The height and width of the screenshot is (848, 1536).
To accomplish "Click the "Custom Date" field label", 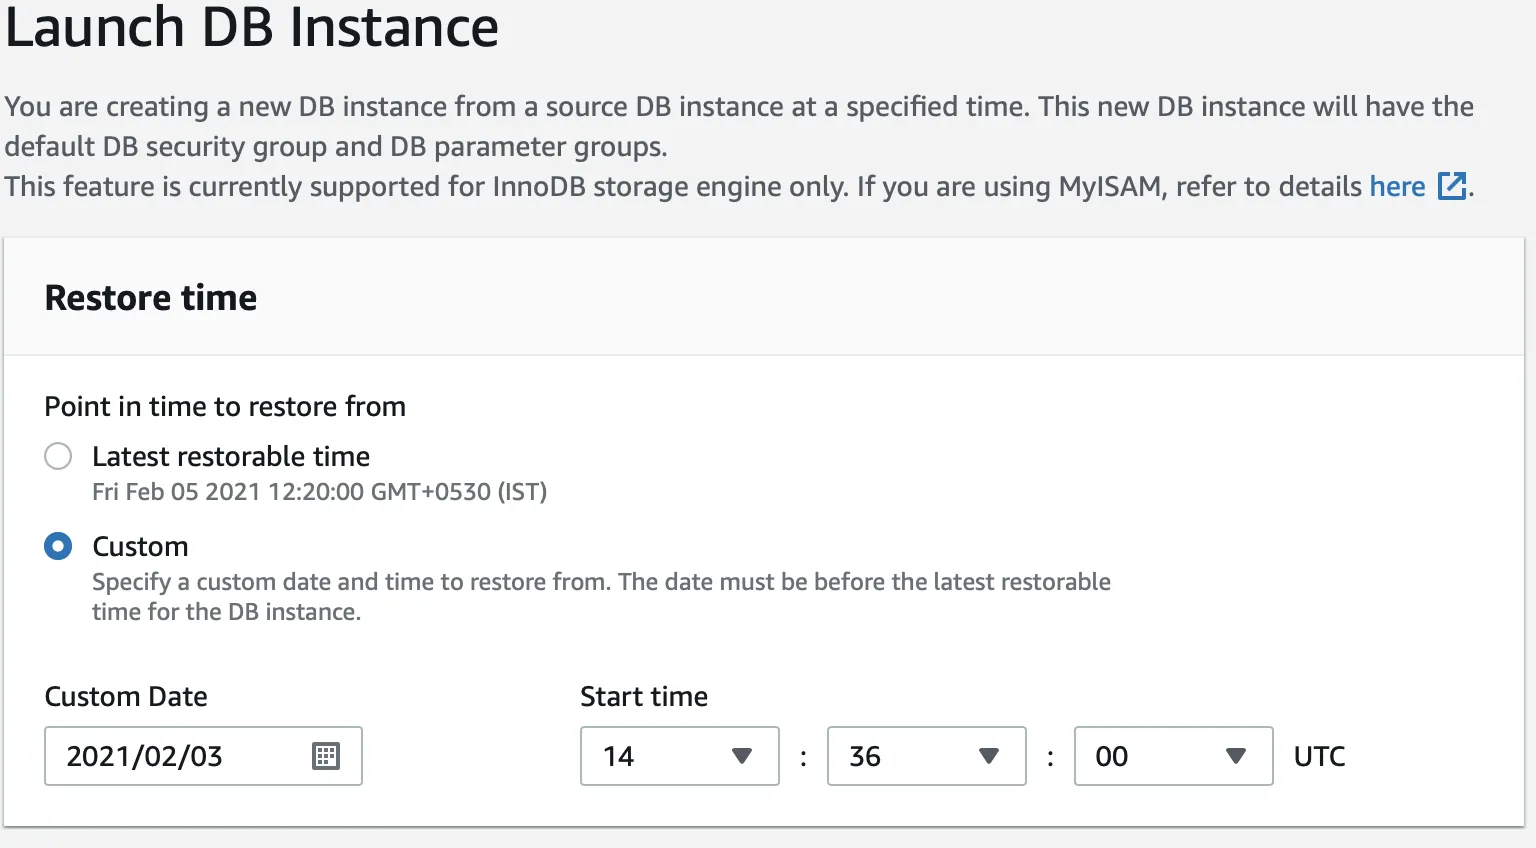I will (126, 697).
